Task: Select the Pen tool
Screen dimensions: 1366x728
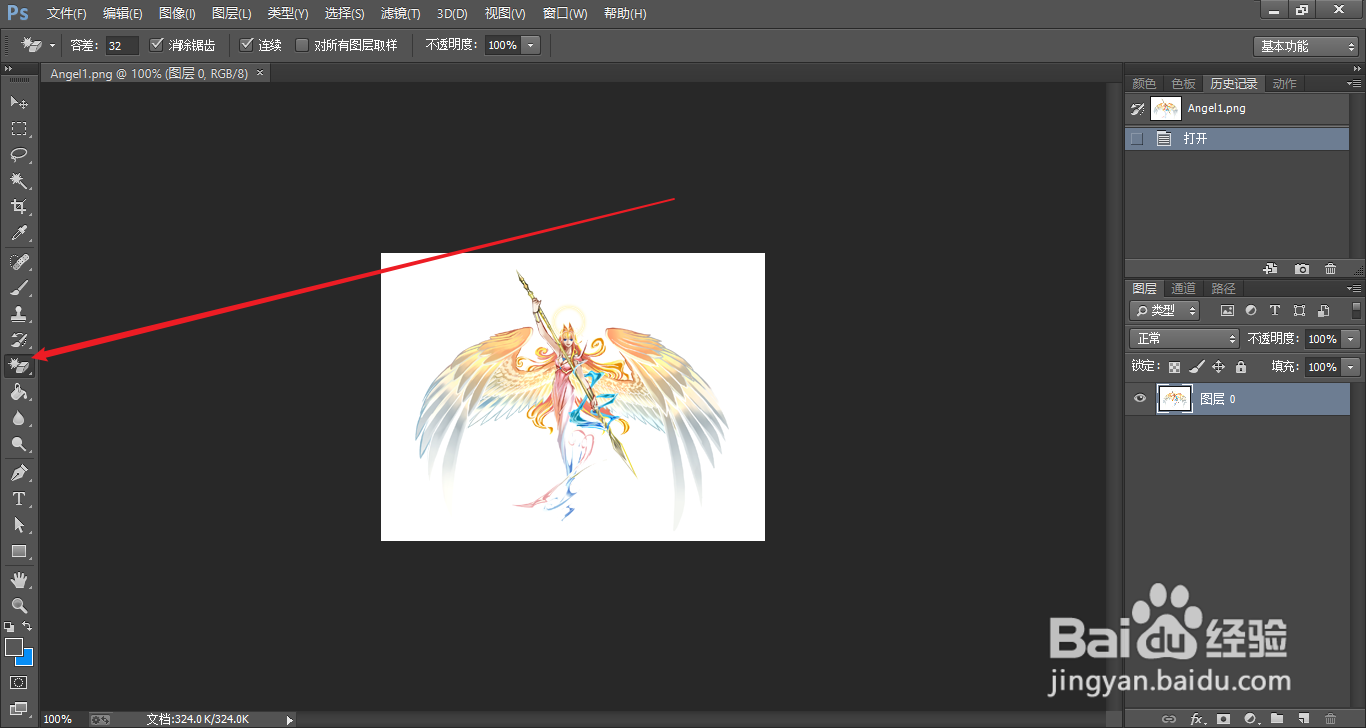Action: (x=19, y=473)
